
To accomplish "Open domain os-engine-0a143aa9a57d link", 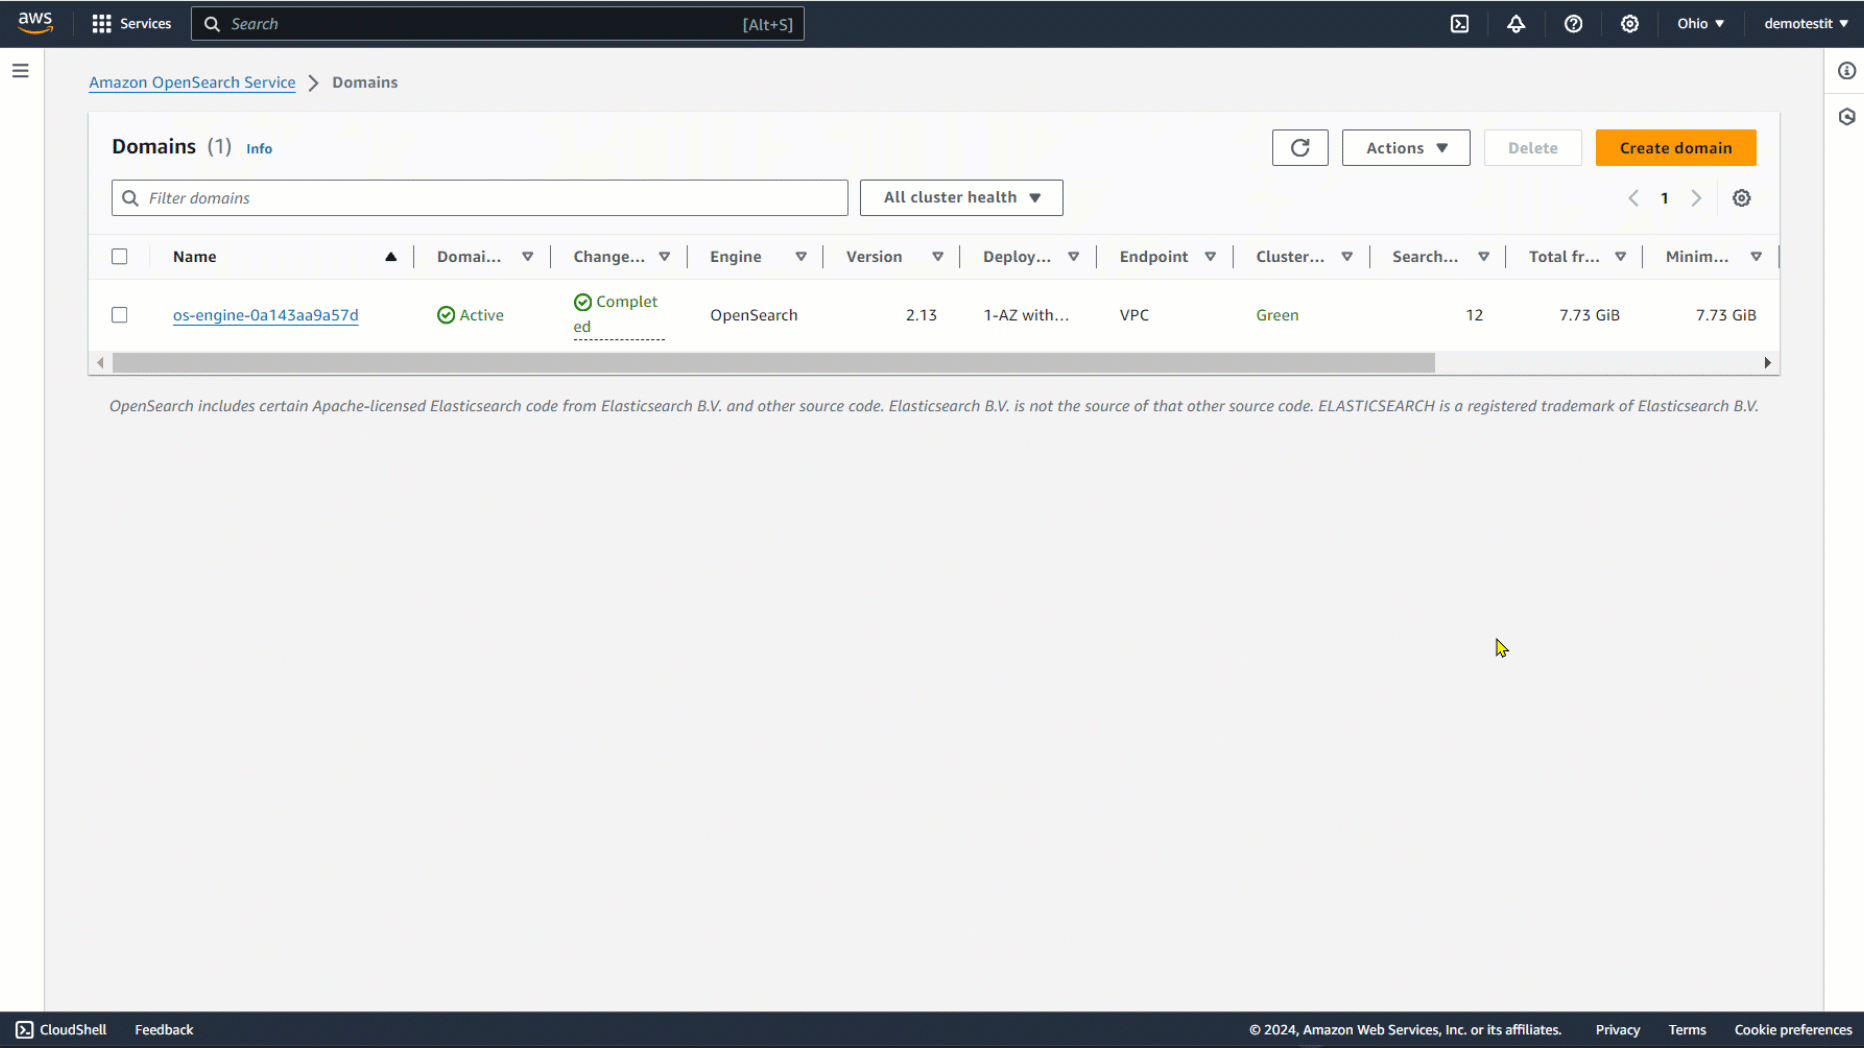I will tap(265, 315).
